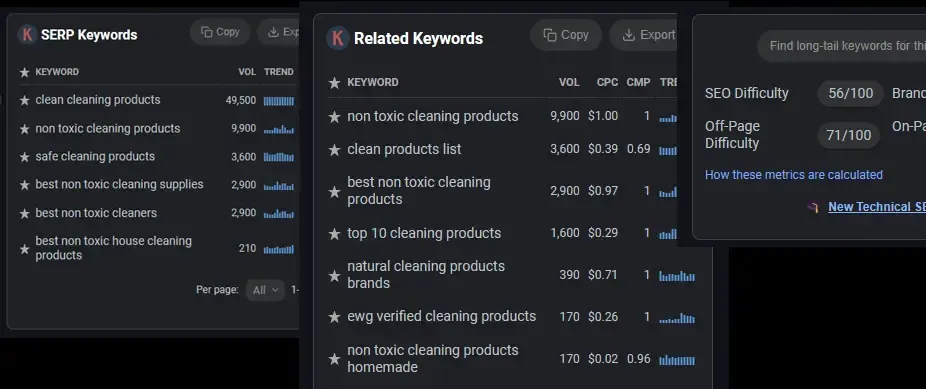Copy the Related Keywords list
This screenshot has height=389, width=926.
coord(566,35)
